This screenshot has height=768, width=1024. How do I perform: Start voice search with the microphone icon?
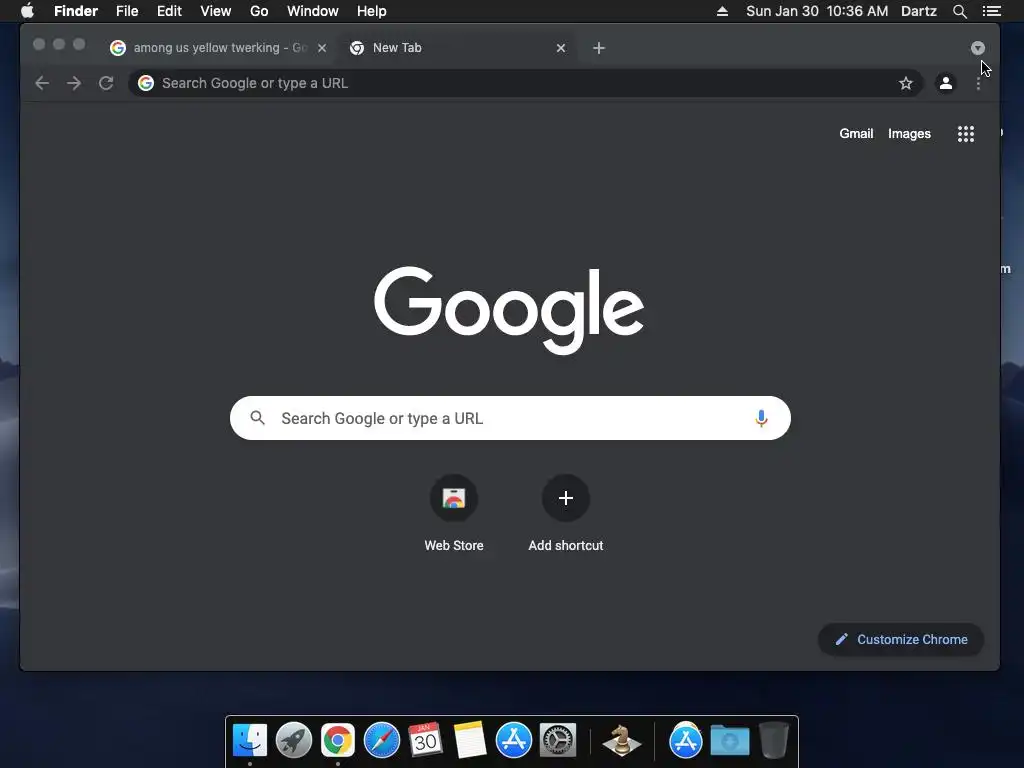point(761,418)
